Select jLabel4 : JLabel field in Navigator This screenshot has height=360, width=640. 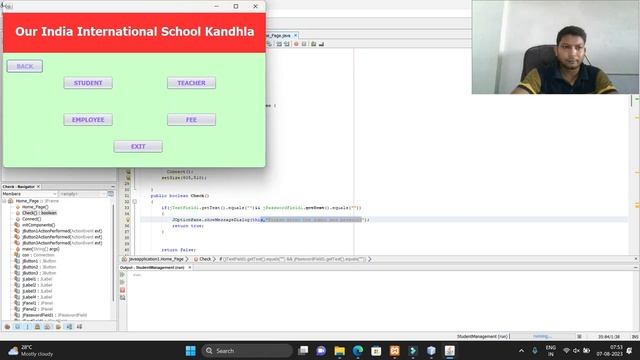37,297
